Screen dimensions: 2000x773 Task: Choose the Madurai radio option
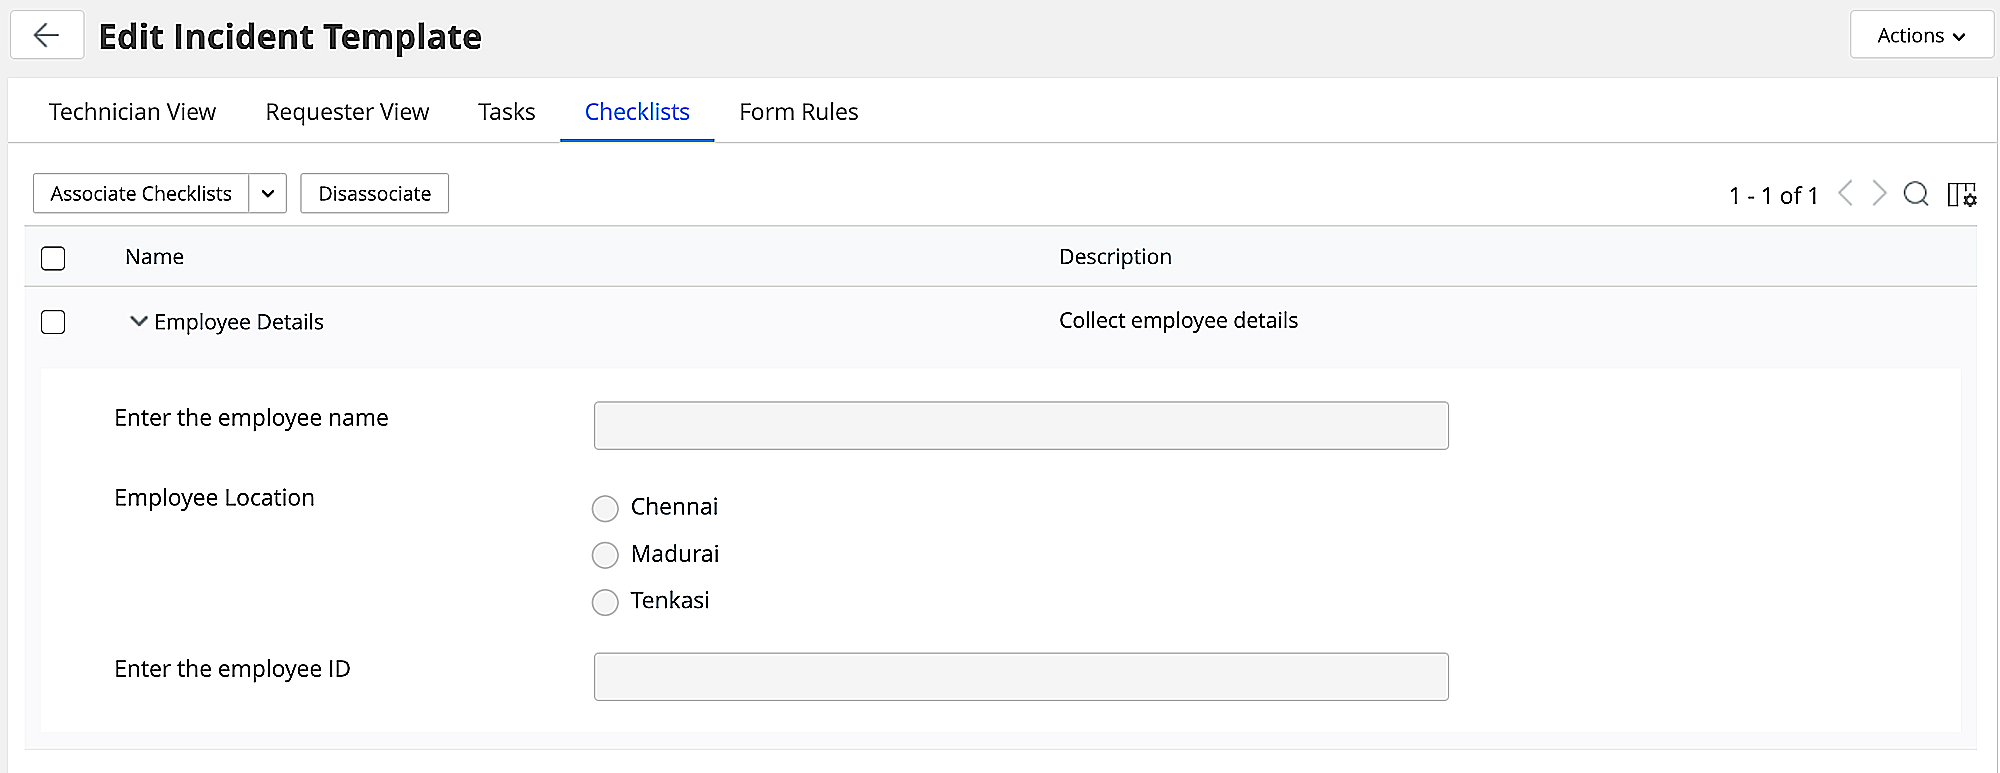point(605,555)
